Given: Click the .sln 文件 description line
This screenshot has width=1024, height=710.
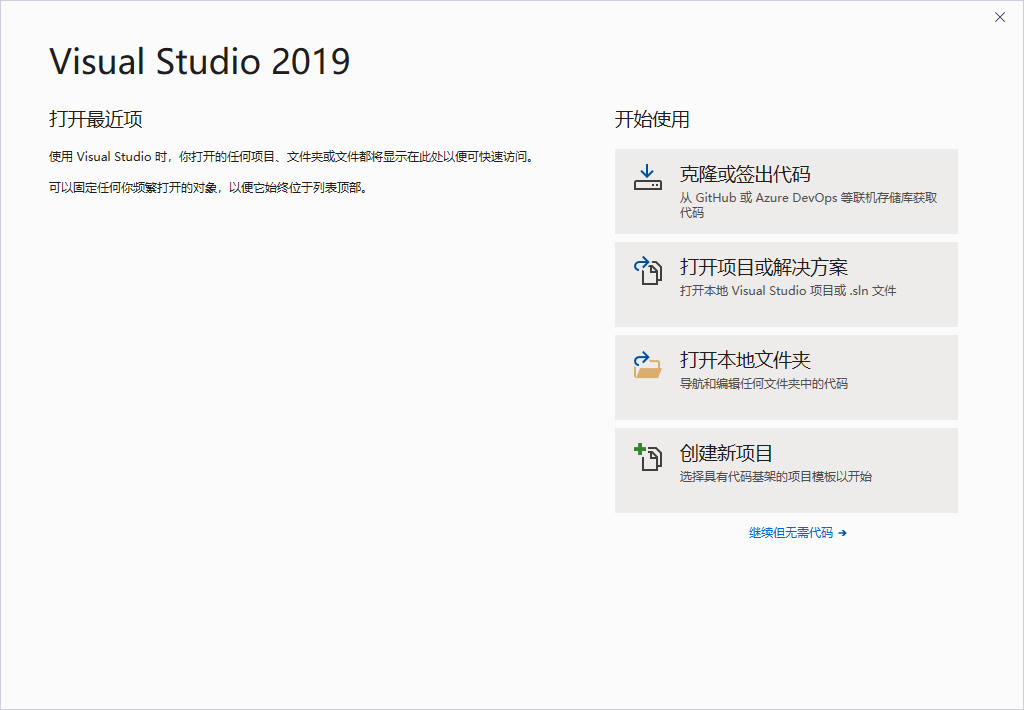Looking at the screenshot, I should [790, 292].
